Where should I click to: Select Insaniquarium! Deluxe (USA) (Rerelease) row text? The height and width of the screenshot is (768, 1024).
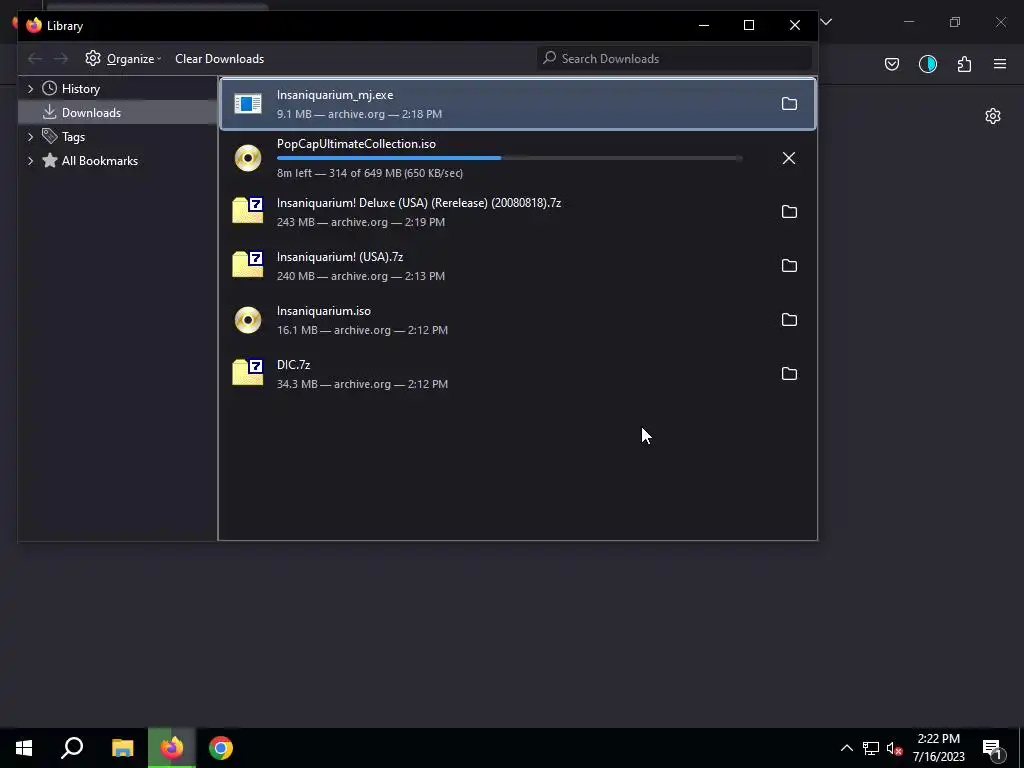point(419,203)
